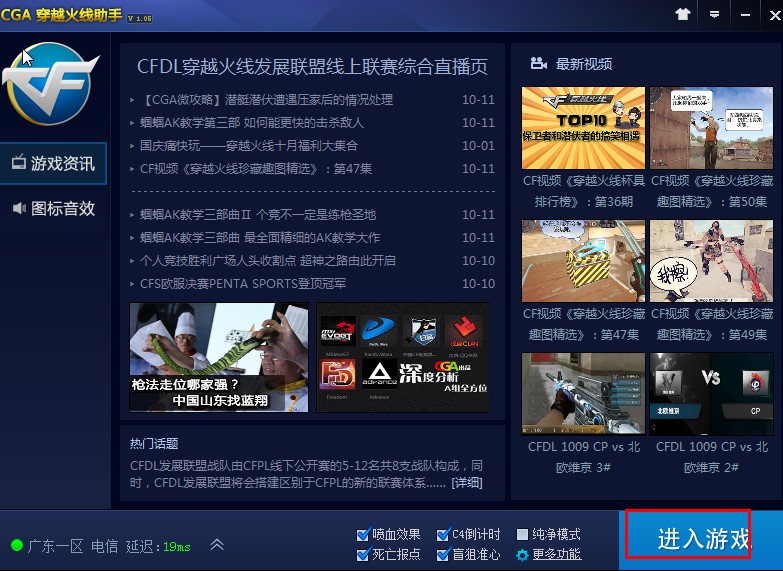Image resolution: width=783 pixels, height=571 pixels.
Task: Open the 更多功能 link
Action: (x=556, y=555)
